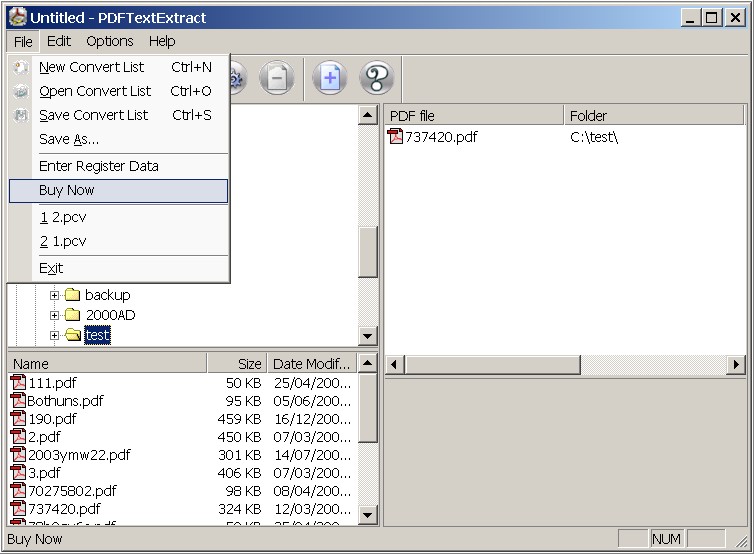754x554 pixels.
Task: Click the PDF icon beside 3.pdf
Action: coord(18,472)
